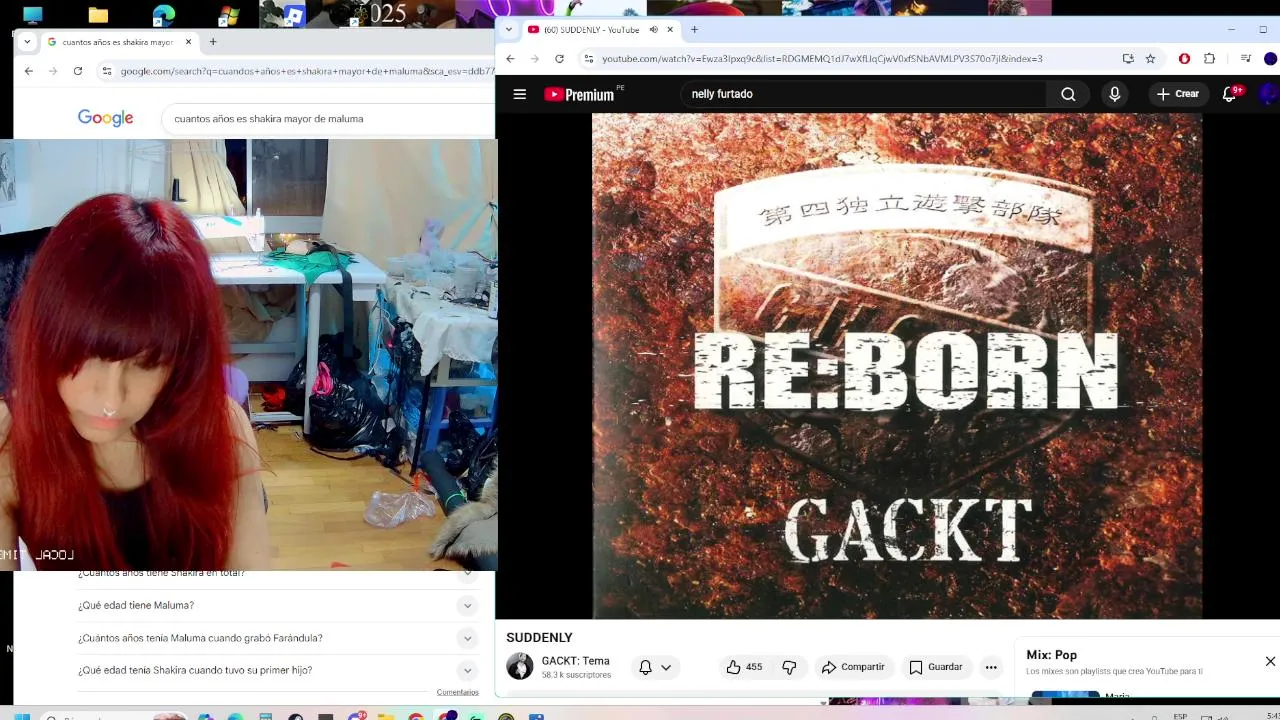The width and height of the screenshot is (1280, 720).
Task: View site information in the Google window
Action: pyautogui.click(x=107, y=71)
